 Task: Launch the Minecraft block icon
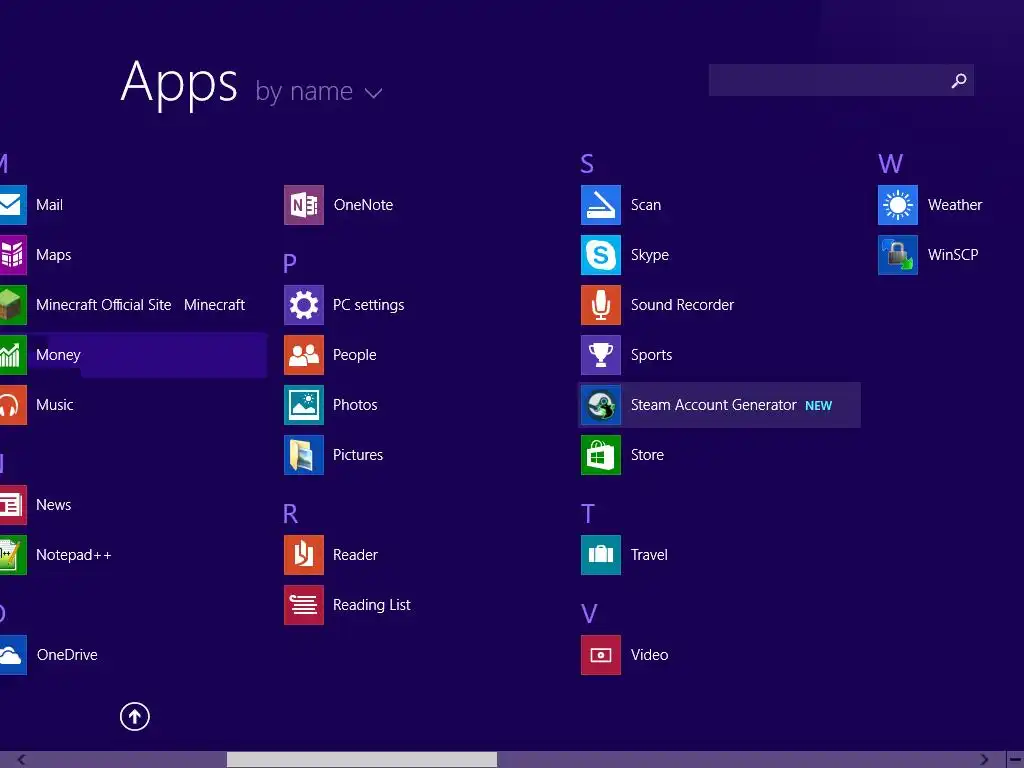click(13, 305)
